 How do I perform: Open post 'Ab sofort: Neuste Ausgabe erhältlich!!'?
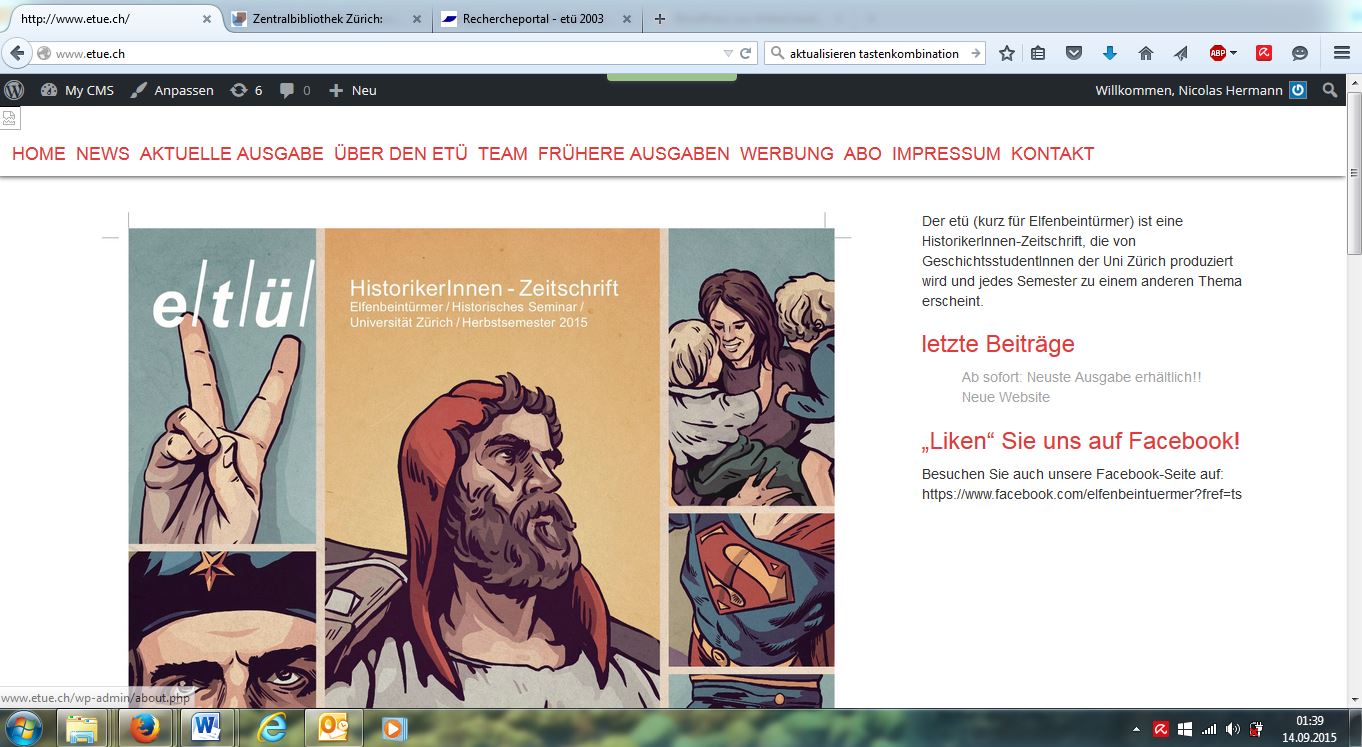[x=1081, y=377]
